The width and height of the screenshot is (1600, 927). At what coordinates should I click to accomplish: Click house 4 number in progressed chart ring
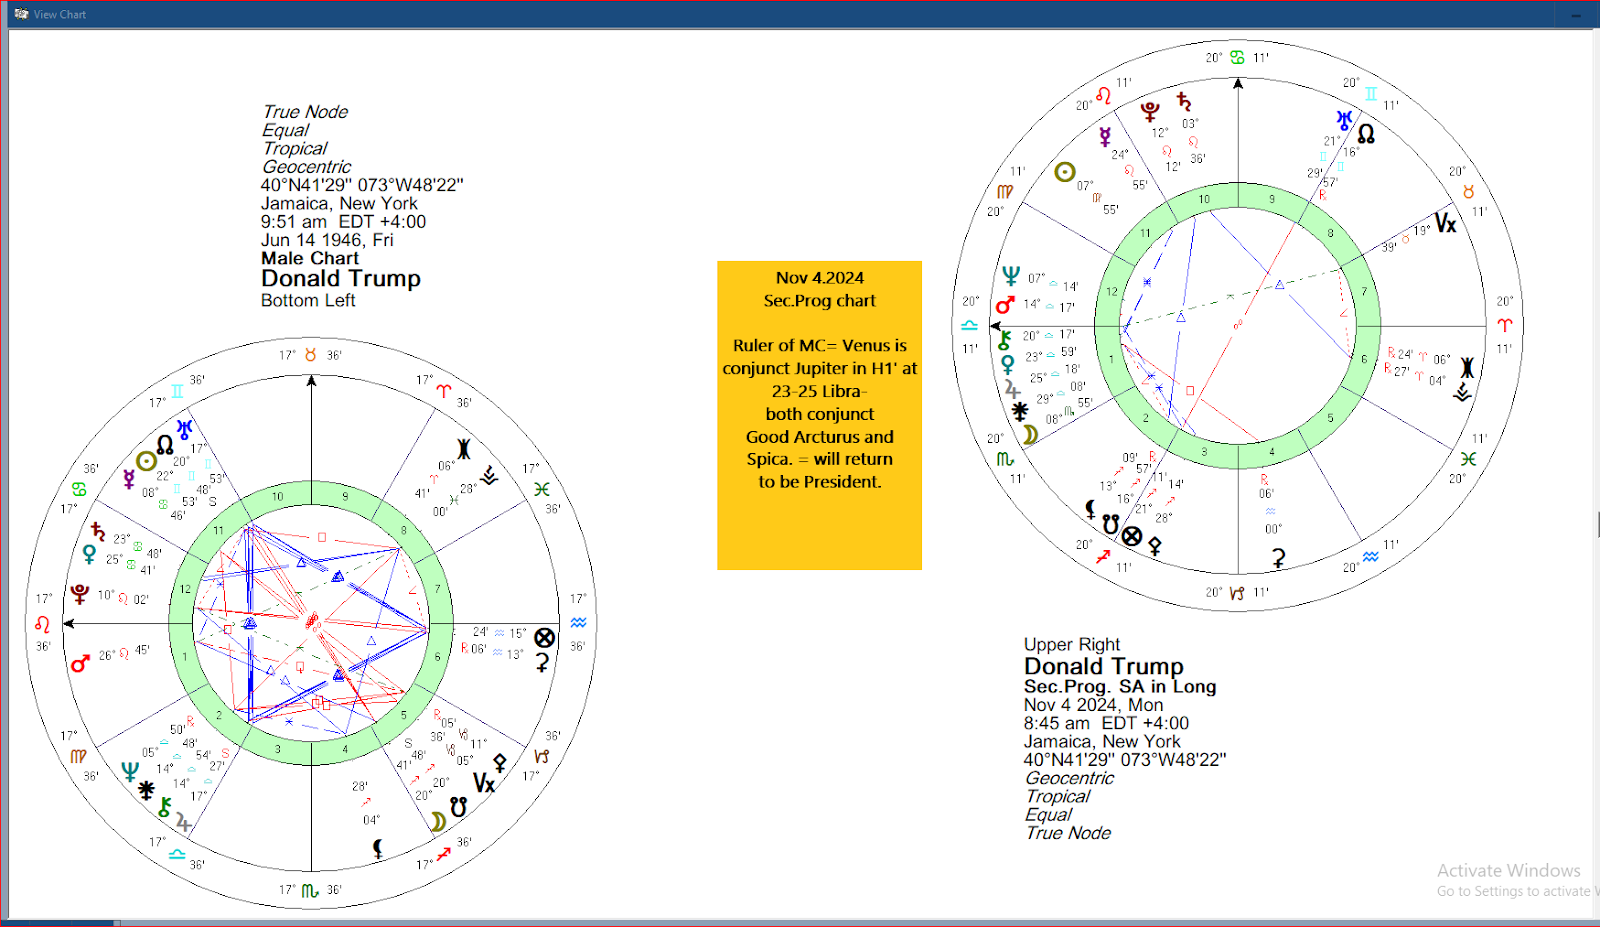pyautogui.click(x=1272, y=452)
